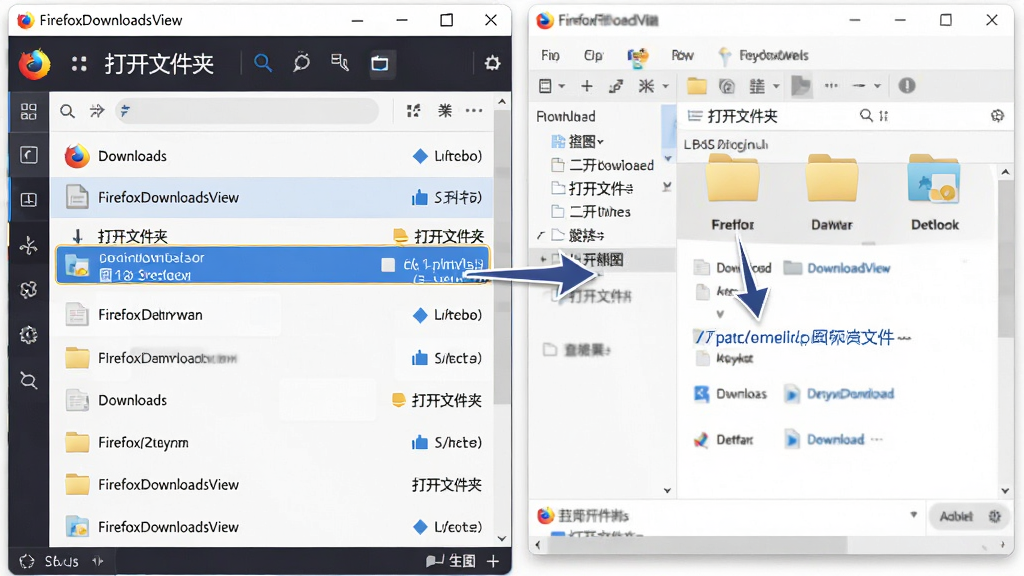
Task: Select the 二开bowloaed tree item
Action: tap(603, 165)
